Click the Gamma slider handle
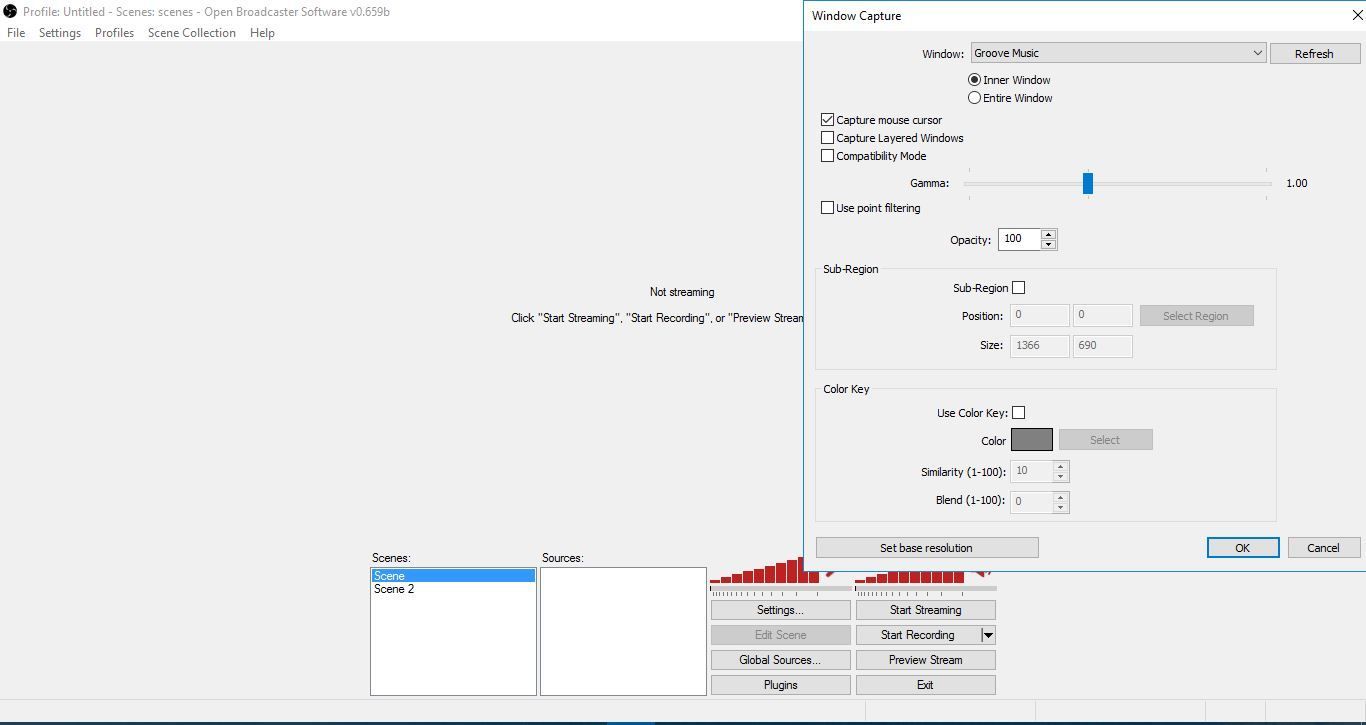 tap(1089, 183)
